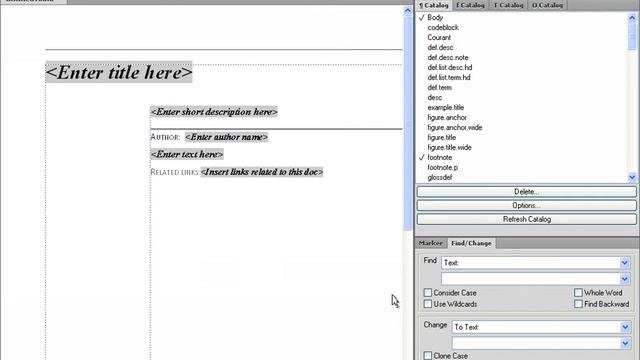Choose the figure.anchor.wide format
Screen dimensions: 640x360
455,127
